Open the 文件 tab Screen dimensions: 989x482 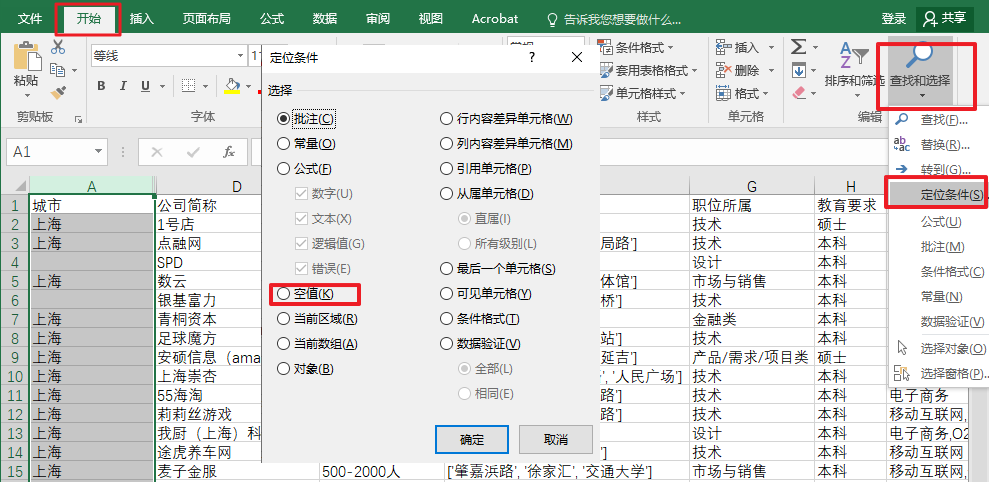click(30, 19)
